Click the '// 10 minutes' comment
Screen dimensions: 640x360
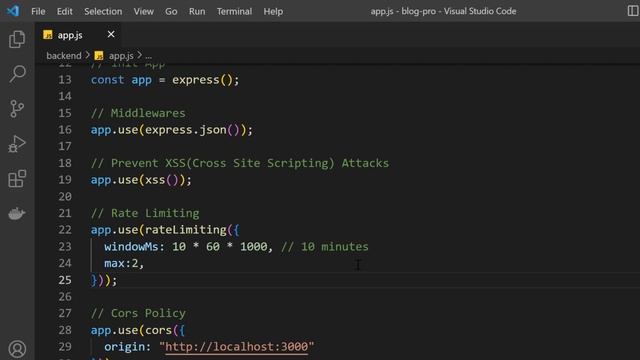tap(324, 247)
